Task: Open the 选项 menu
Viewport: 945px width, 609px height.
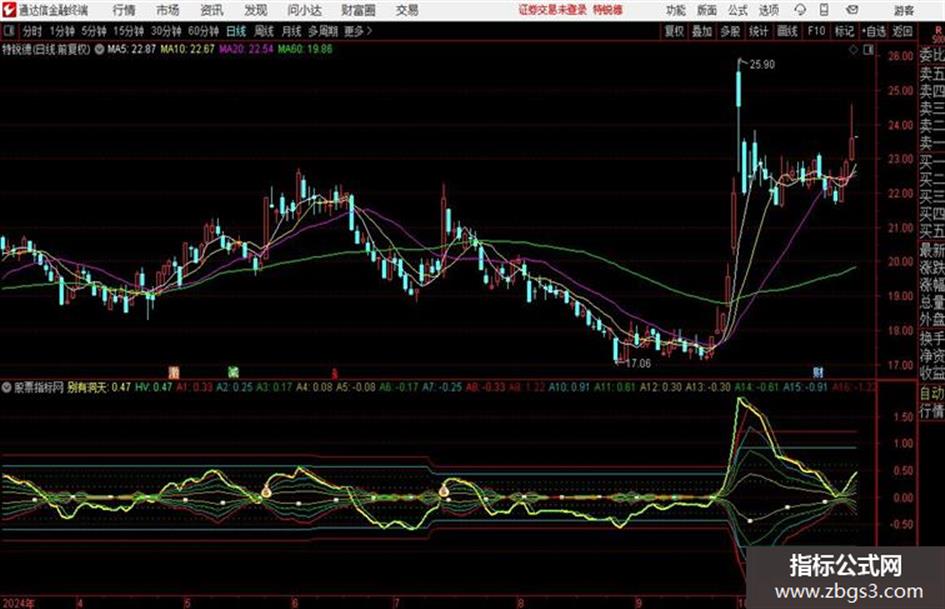Action: (x=768, y=10)
